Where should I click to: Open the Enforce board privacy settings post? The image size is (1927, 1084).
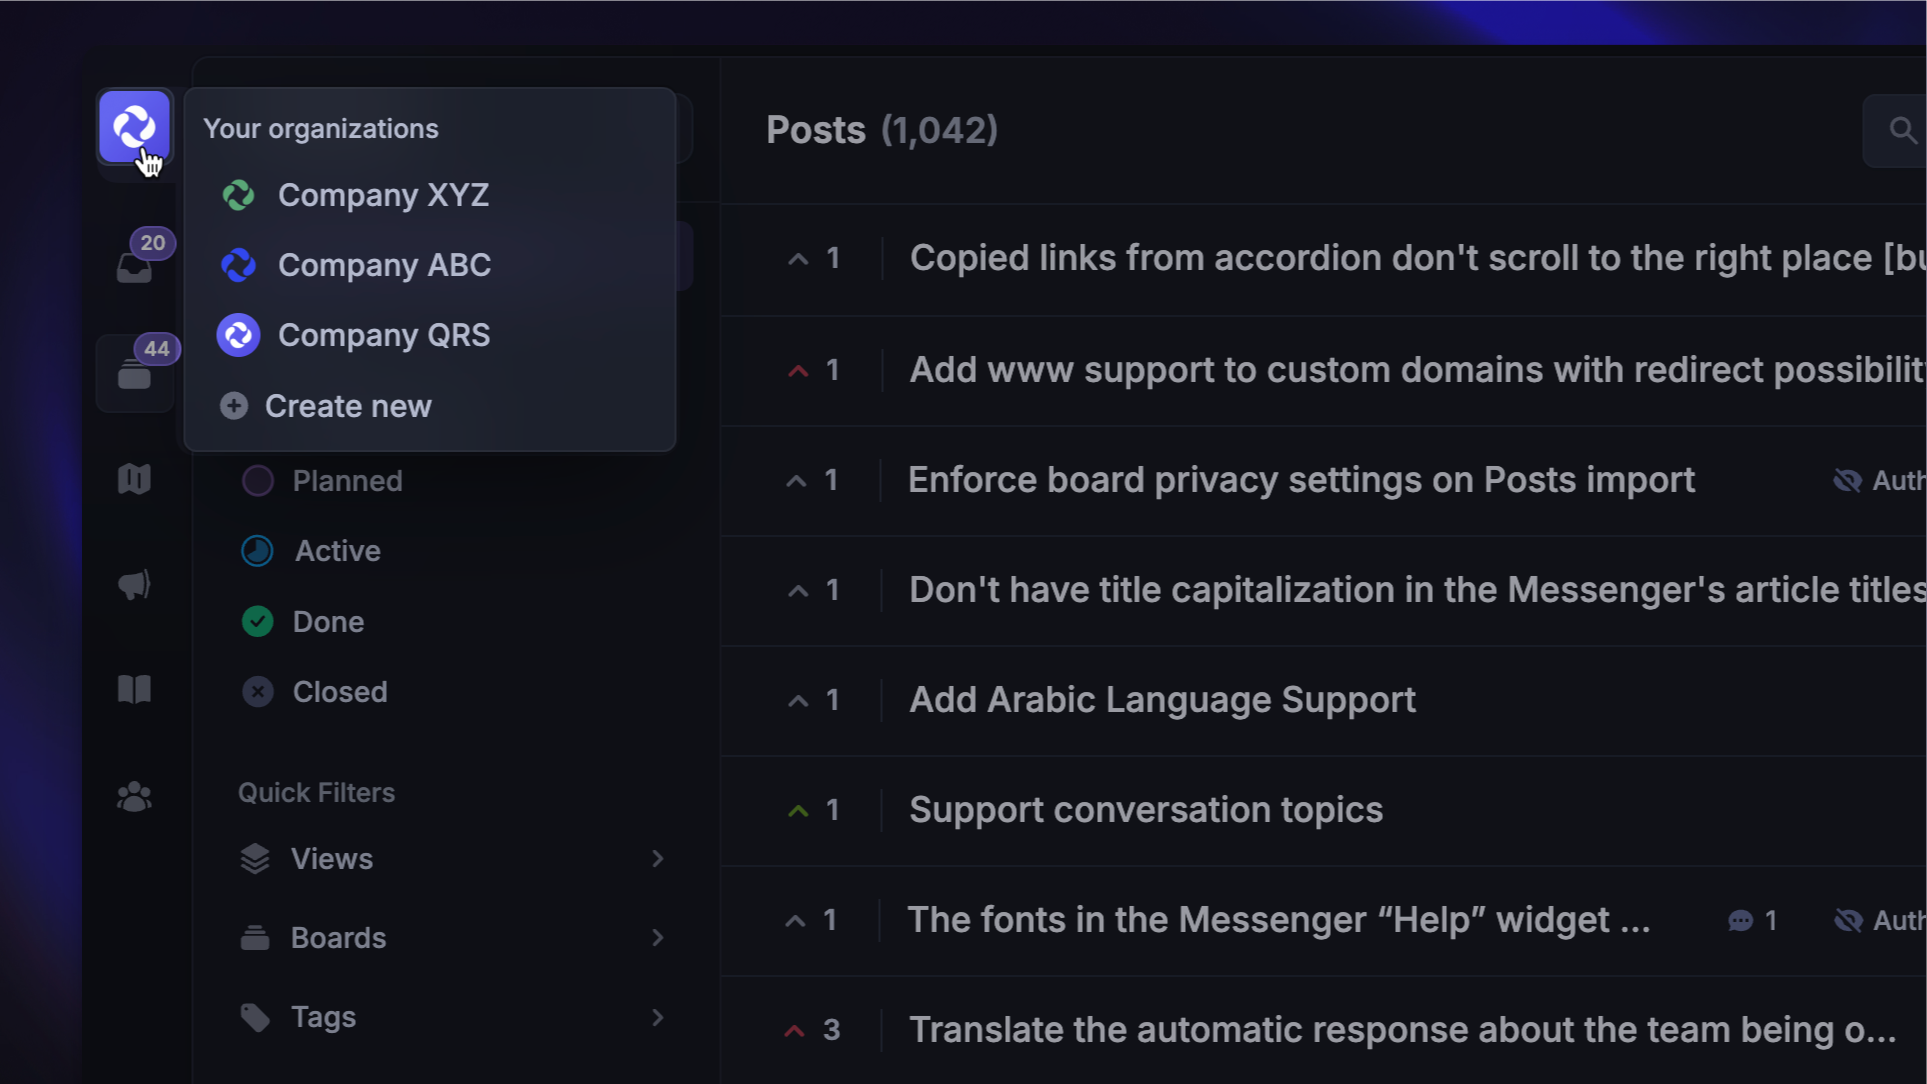[1301, 480]
